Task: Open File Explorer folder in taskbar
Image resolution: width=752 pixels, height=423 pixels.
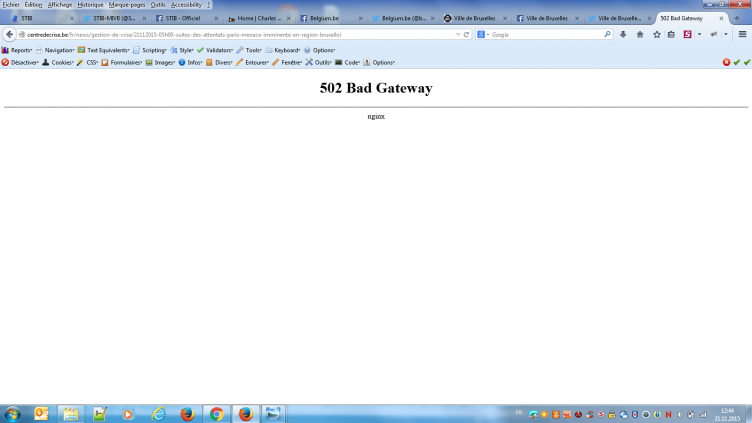Action: (70, 414)
